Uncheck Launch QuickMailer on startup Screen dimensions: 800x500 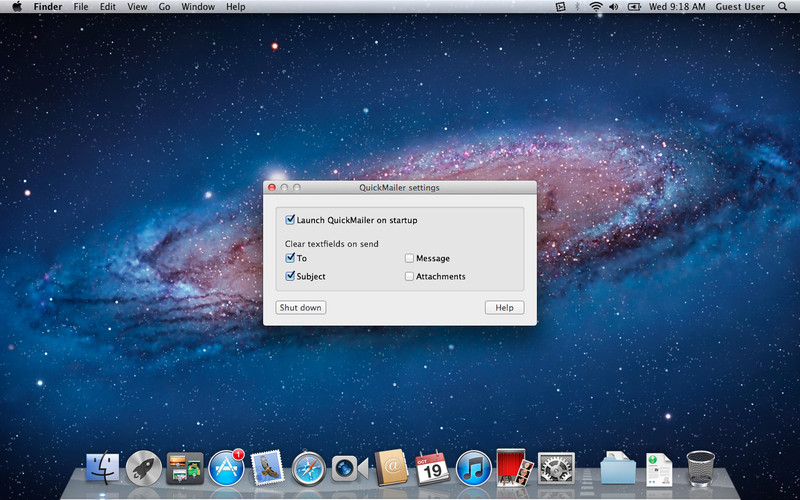pos(290,220)
